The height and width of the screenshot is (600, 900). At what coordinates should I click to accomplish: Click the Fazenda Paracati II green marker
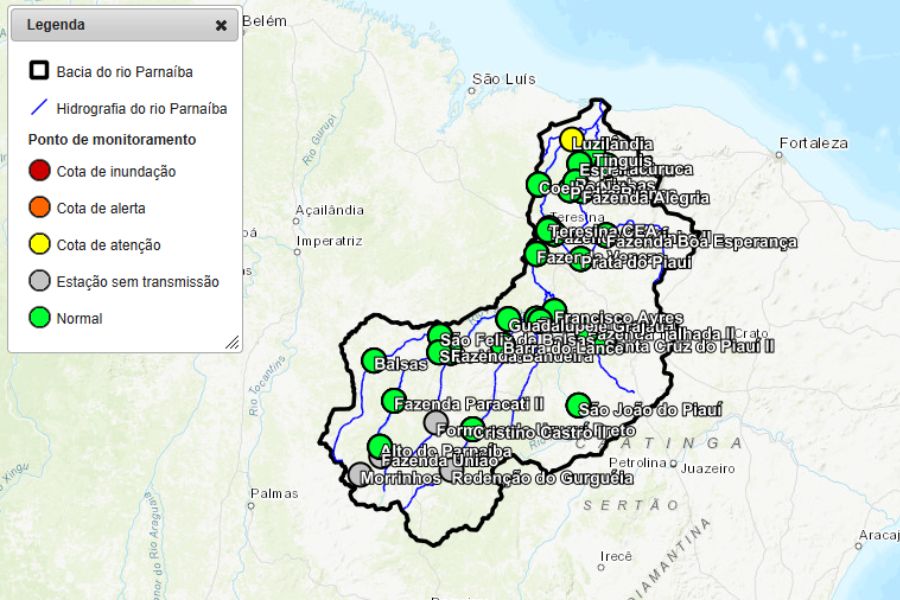(x=393, y=401)
